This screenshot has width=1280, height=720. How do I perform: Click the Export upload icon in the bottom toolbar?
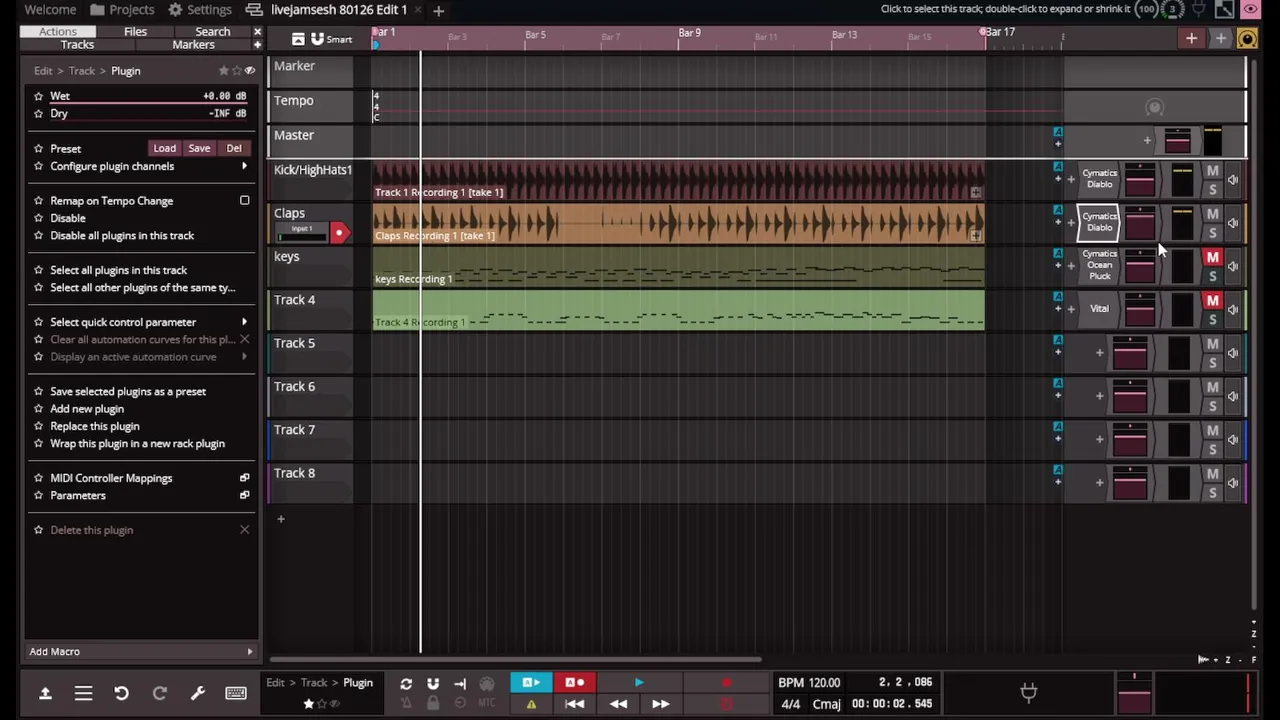click(x=45, y=693)
